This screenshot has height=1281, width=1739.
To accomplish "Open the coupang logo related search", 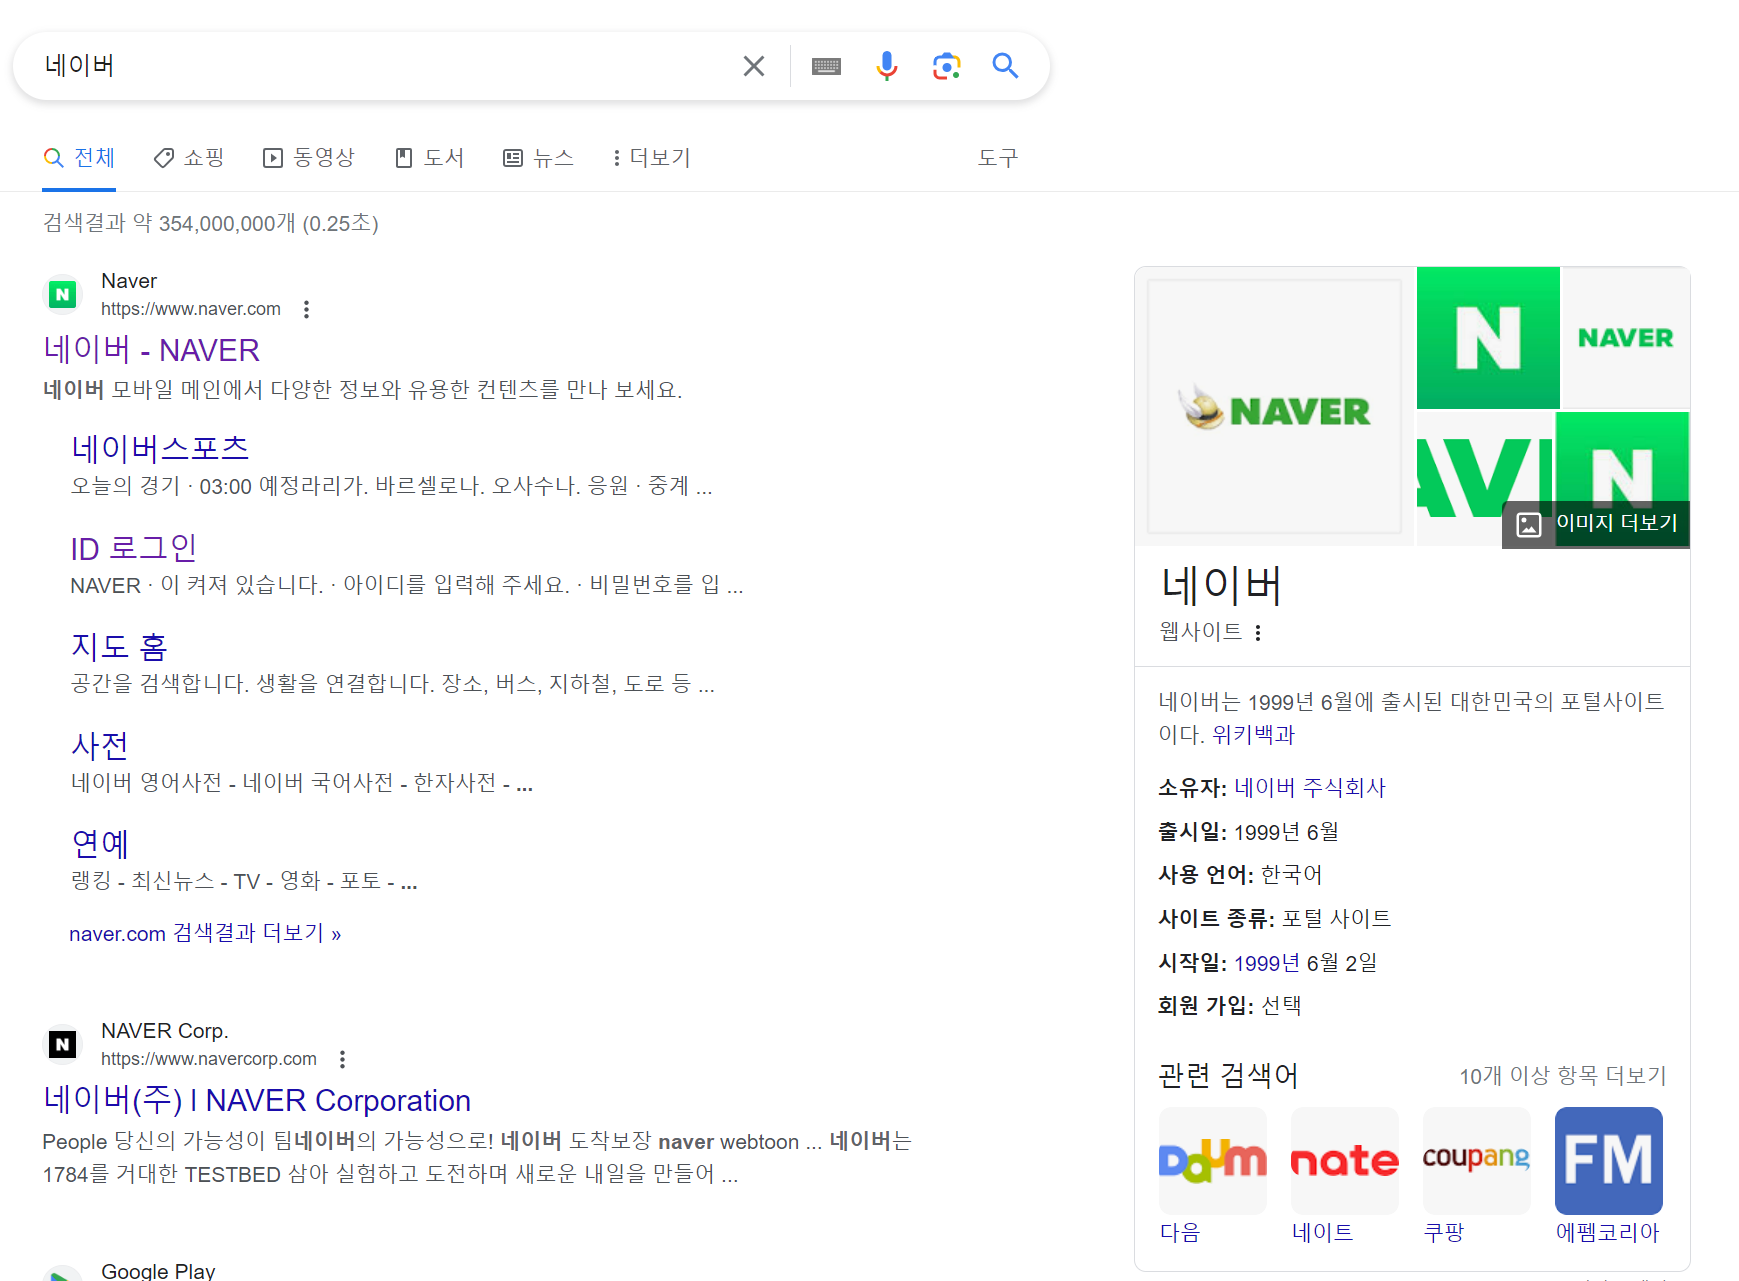I will pyautogui.click(x=1476, y=1160).
